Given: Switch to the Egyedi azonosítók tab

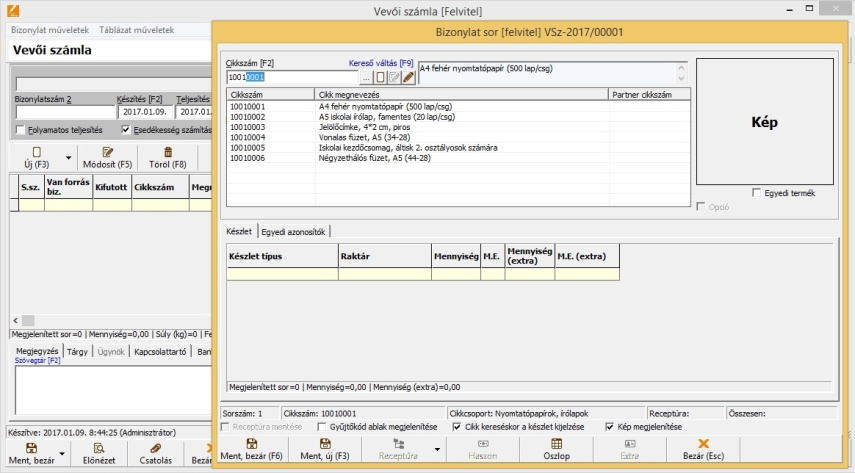Looking at the screenshot, I should [294, 231].
